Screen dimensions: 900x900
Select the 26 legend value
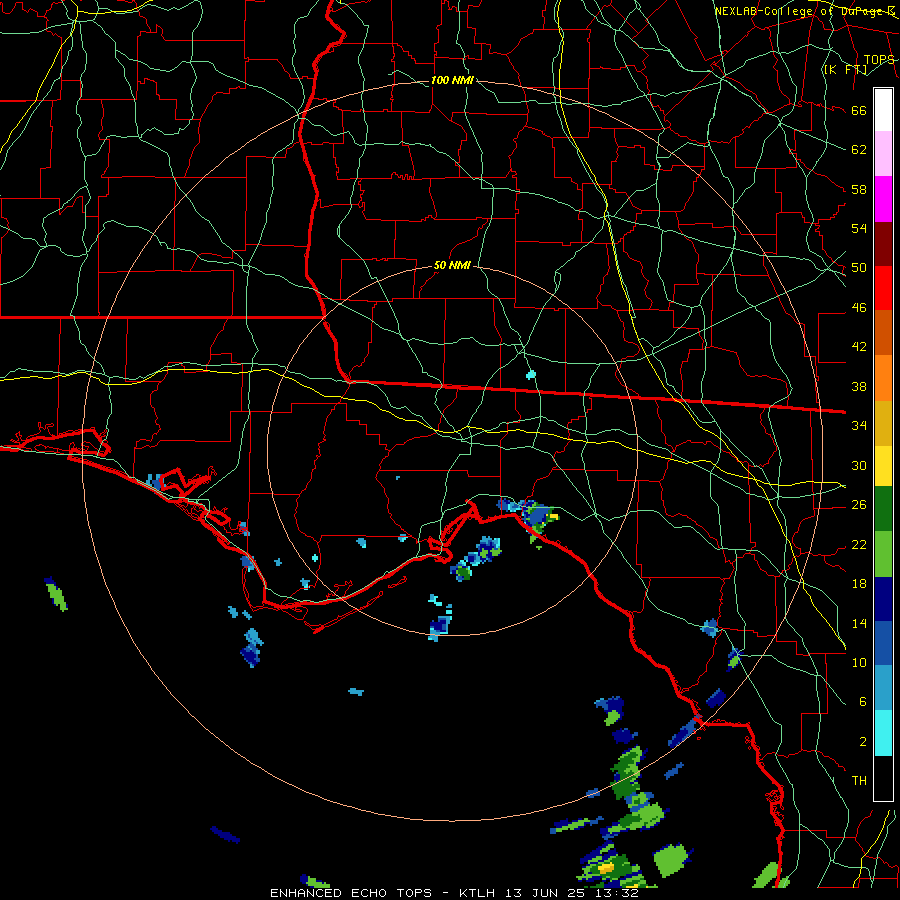point(859,505)
